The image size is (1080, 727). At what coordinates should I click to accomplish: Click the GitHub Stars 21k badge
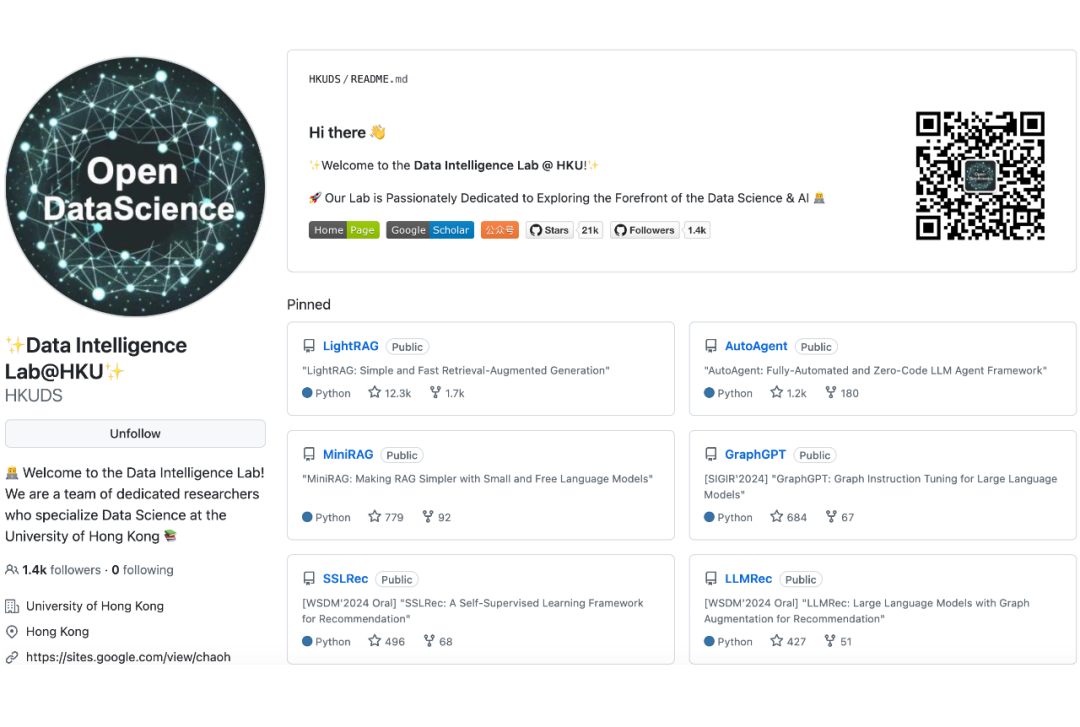[564, 230]
